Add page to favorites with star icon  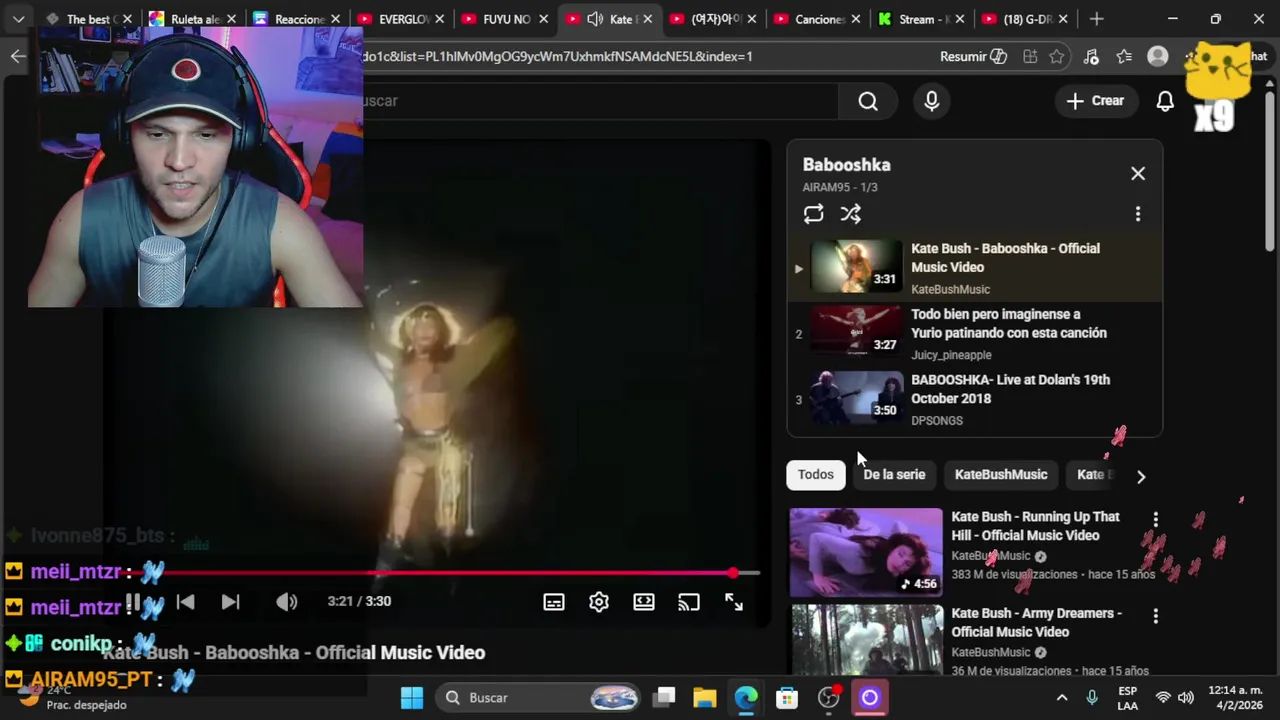pyautogui.click(x=1057, y=57)
